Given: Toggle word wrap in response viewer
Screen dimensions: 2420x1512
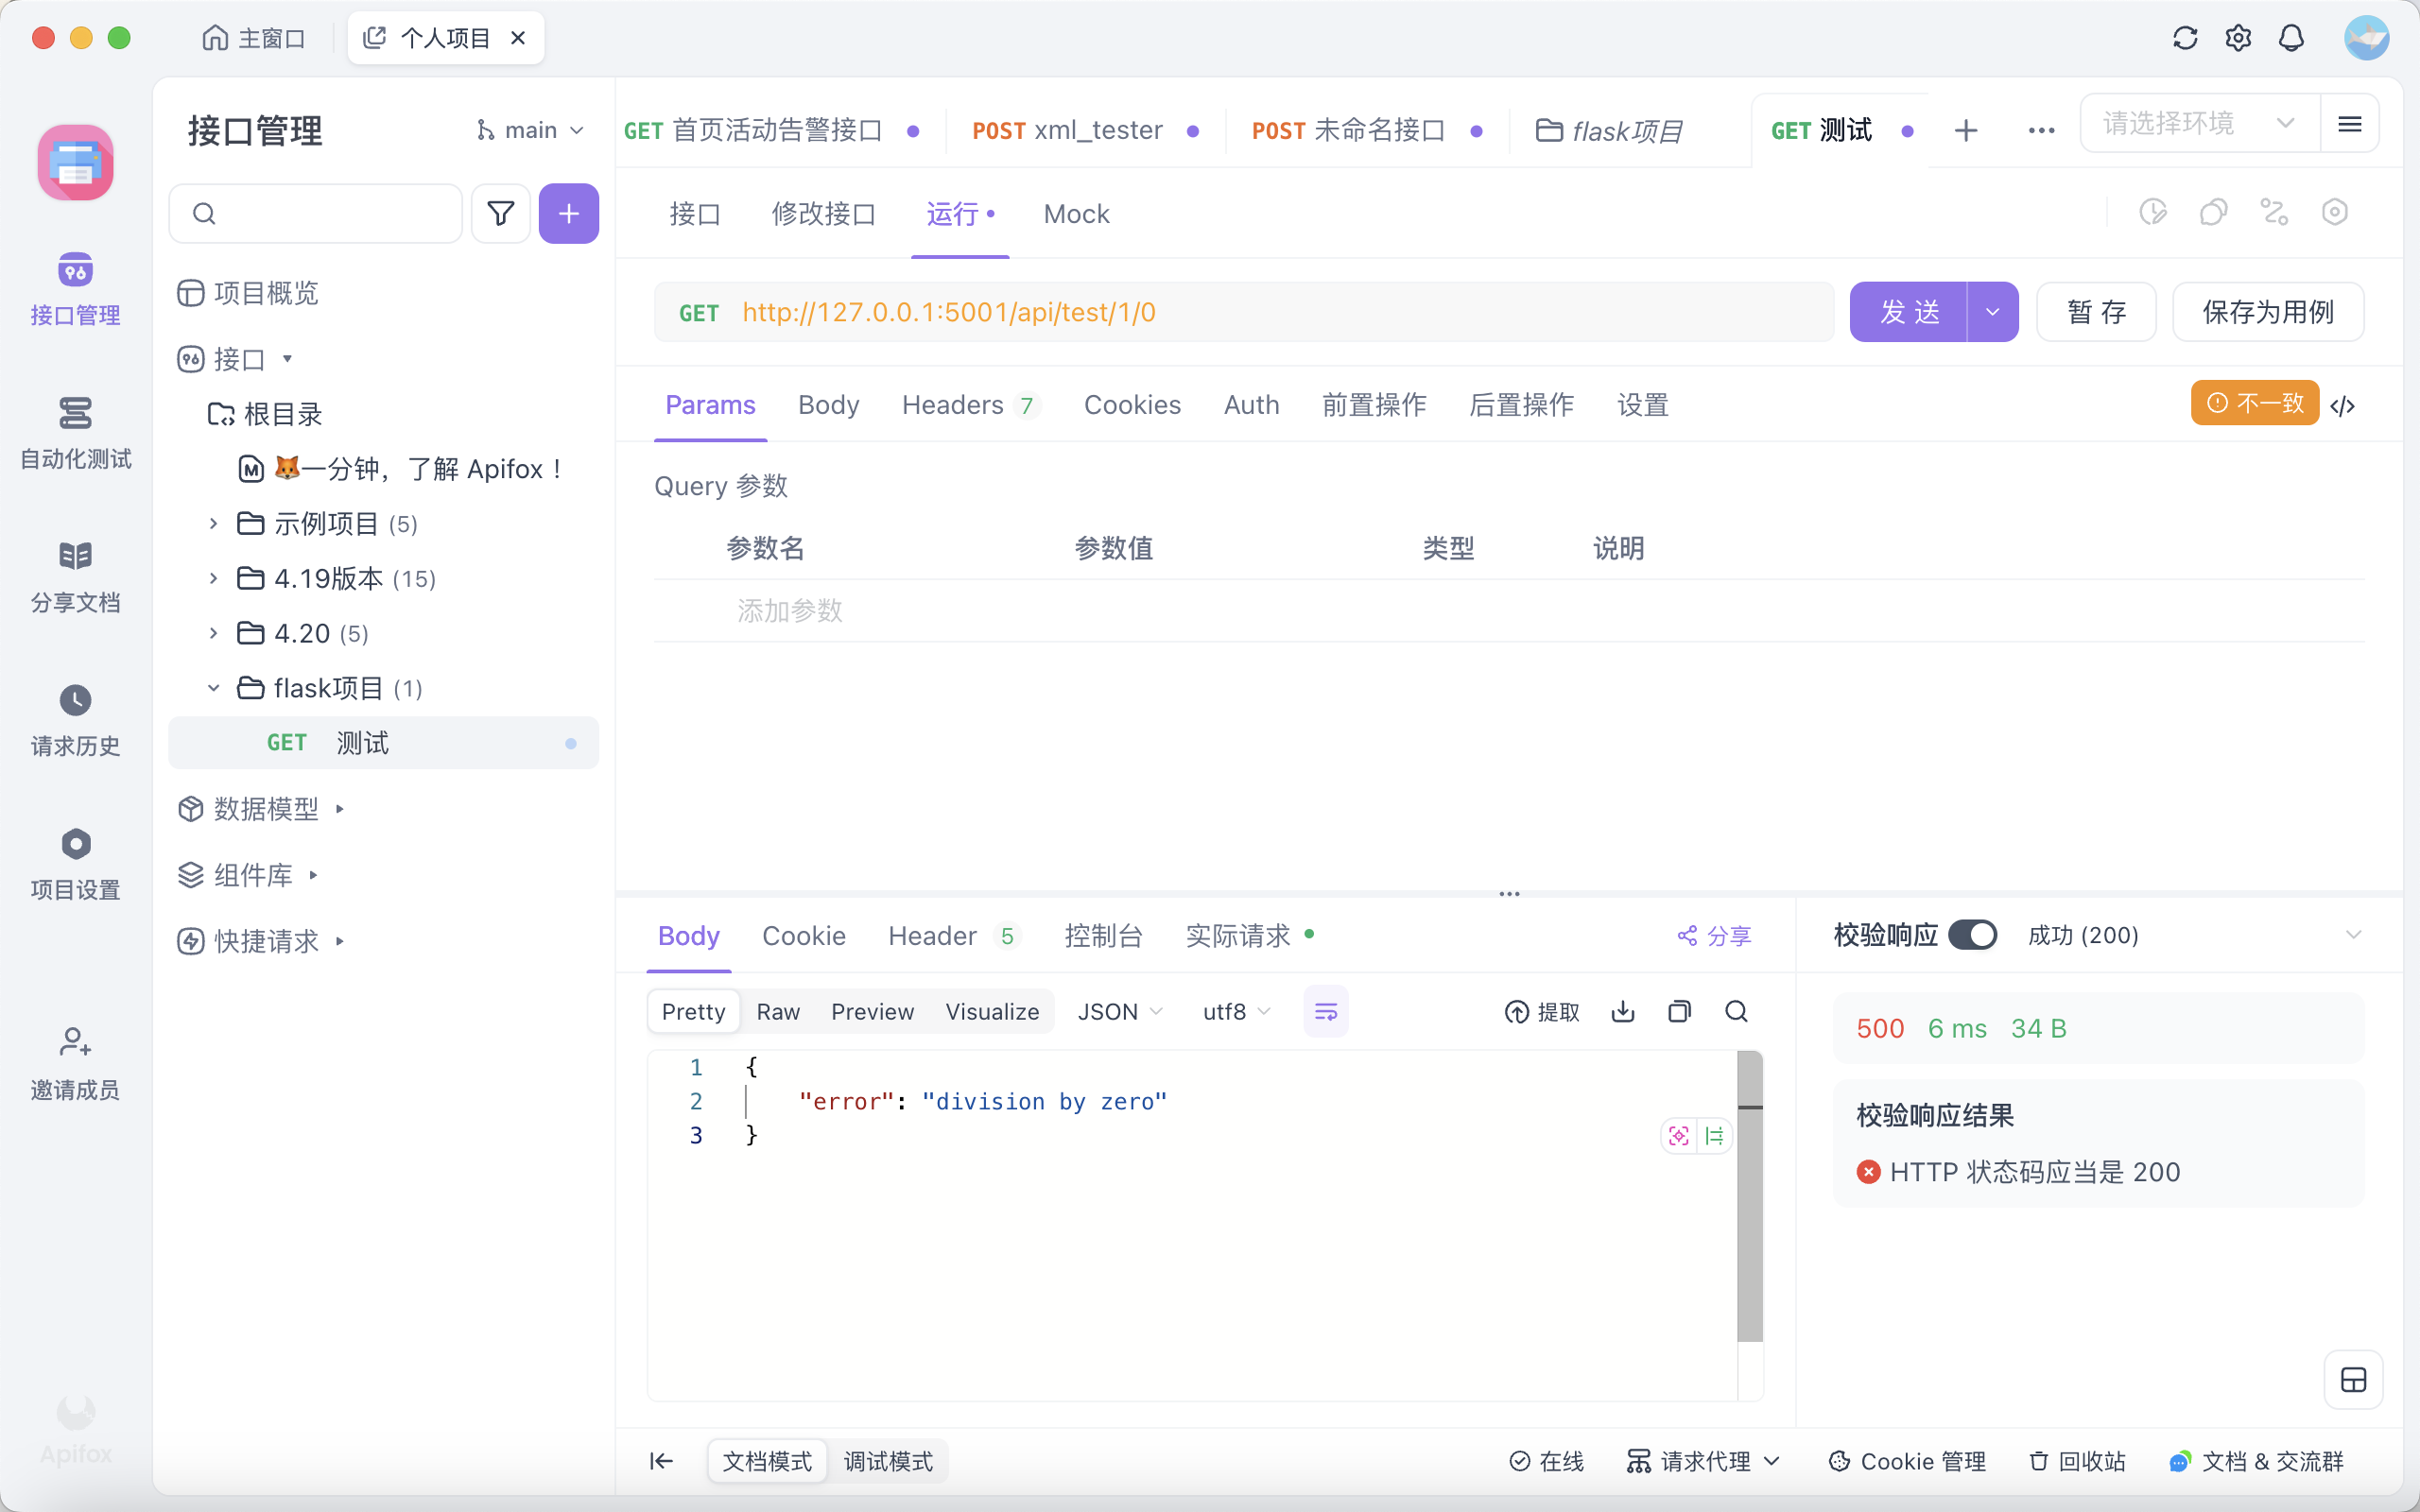Looking at the screenshot, I should coord(1326,1011).
